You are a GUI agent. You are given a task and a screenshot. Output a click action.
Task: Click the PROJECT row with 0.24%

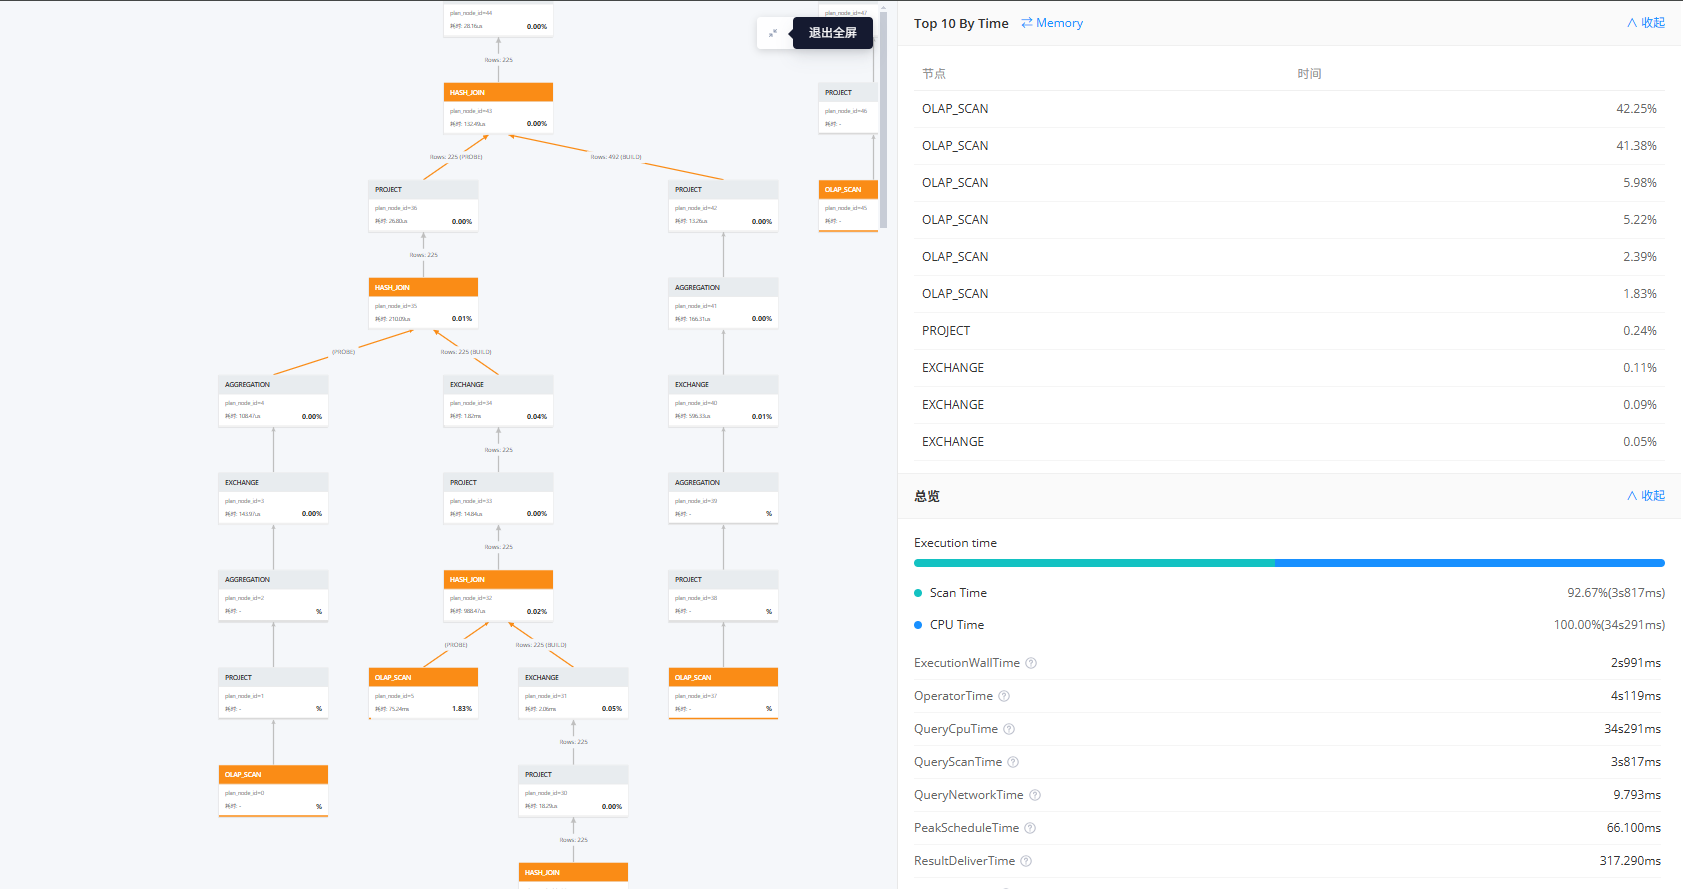[x=1288, y=331]
